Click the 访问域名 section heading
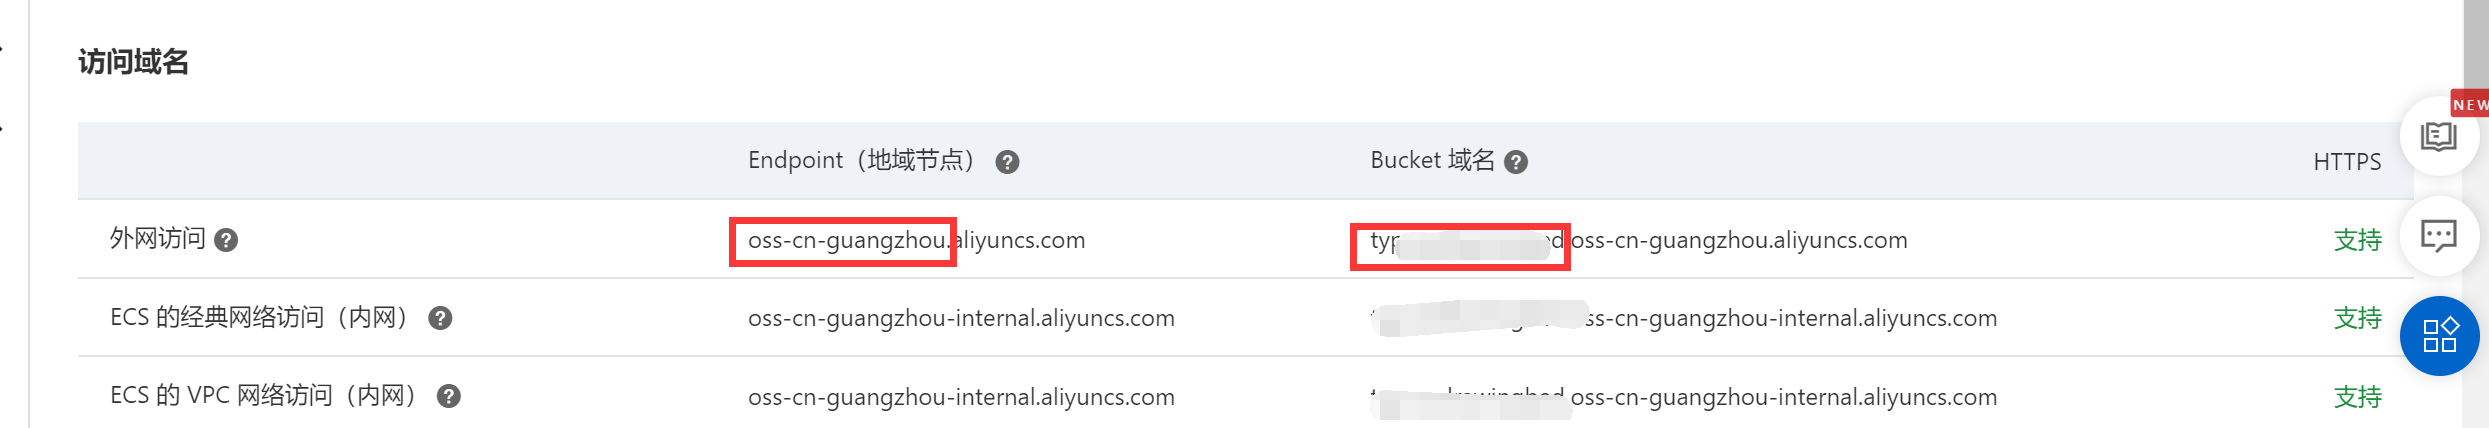This screenshot has height=428, width=2489. pyautogui.click(x=133, y=62)
